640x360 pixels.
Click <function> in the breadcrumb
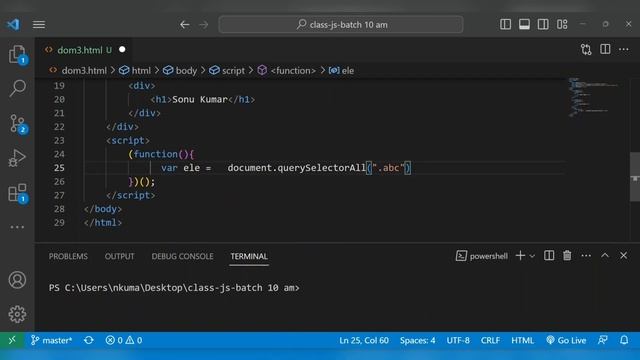(x=293, y=71)
